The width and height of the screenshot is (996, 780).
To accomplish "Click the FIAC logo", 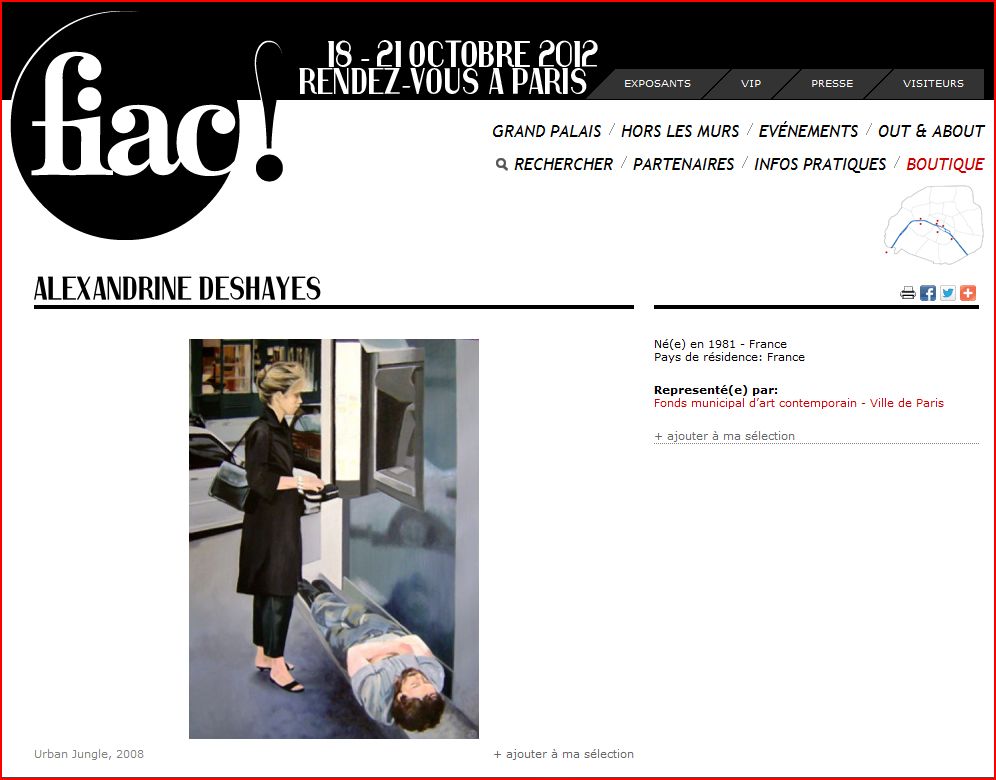I will click(140, 125).
